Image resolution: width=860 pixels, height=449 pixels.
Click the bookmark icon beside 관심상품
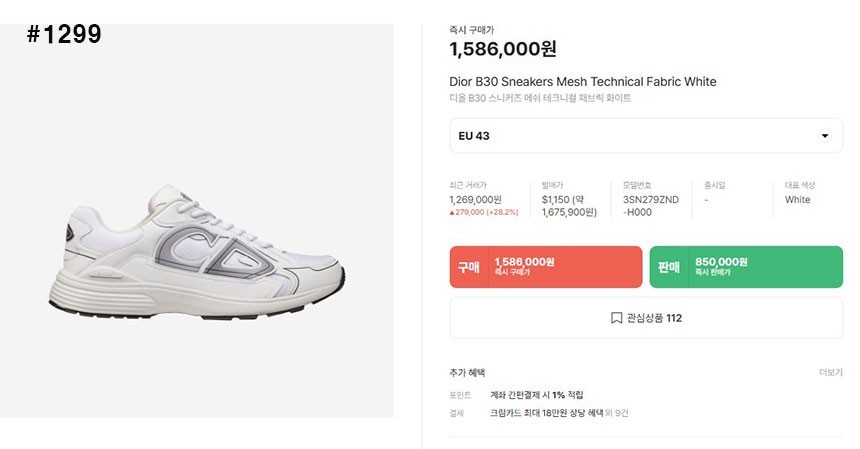click(616, 318)
